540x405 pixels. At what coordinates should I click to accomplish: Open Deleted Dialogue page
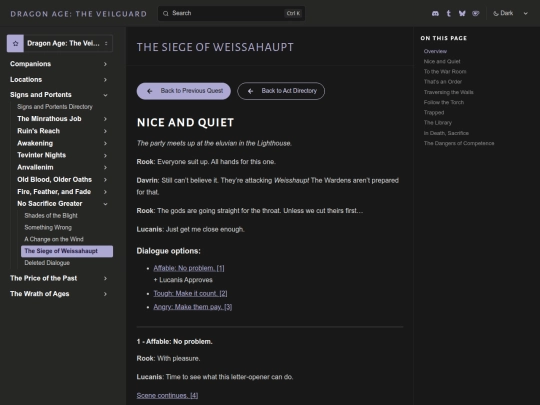pos(47,263)
